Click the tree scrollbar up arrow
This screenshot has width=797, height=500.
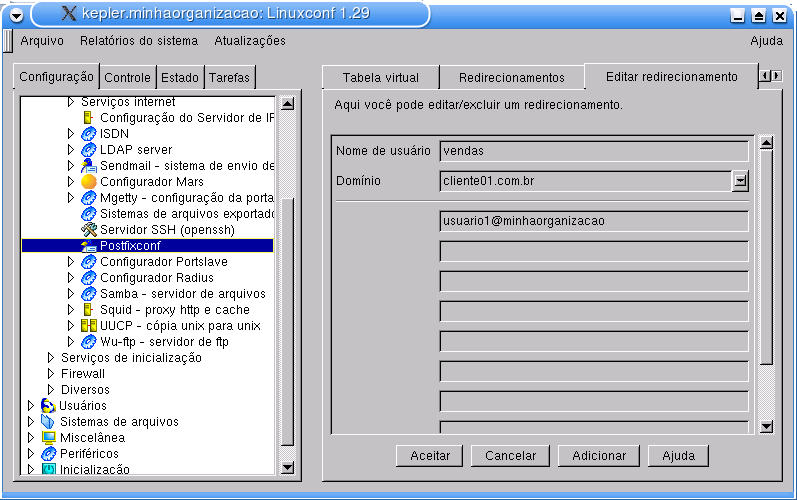(x=288, y=104)
